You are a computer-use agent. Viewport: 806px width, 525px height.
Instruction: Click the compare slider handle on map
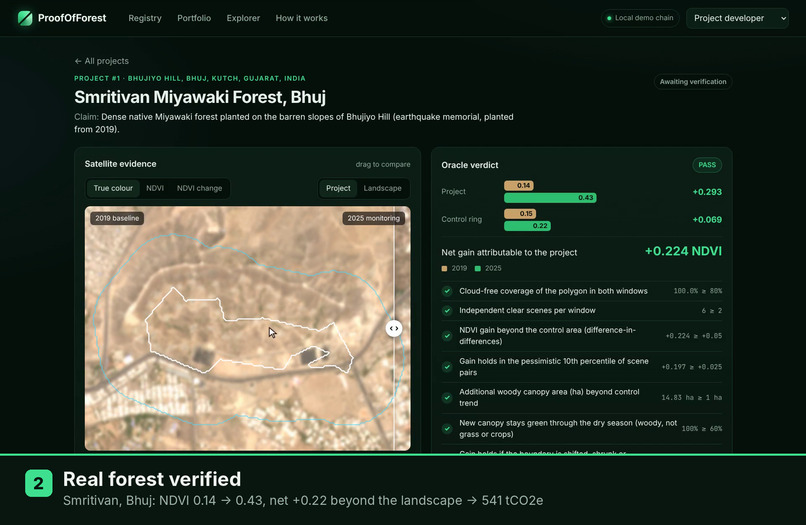394,328
